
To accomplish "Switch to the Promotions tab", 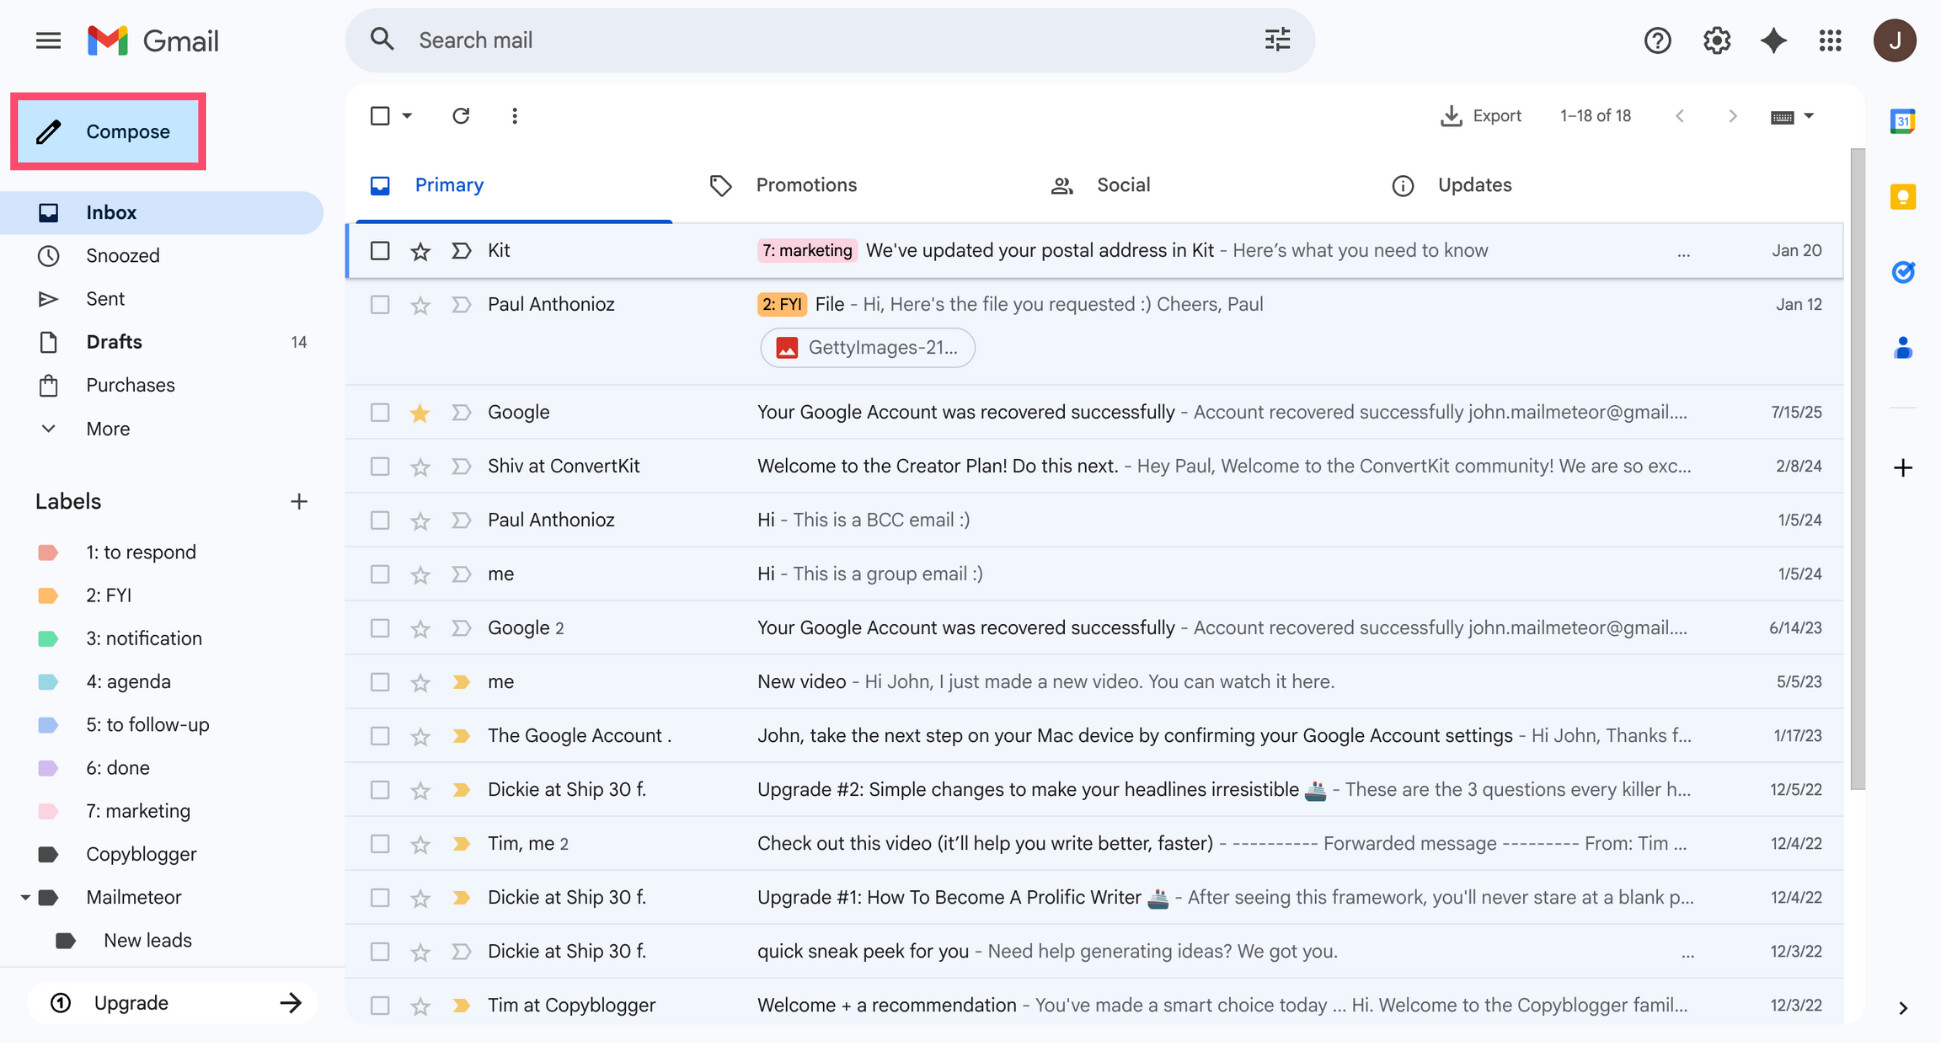I will [x=806, y=185].
